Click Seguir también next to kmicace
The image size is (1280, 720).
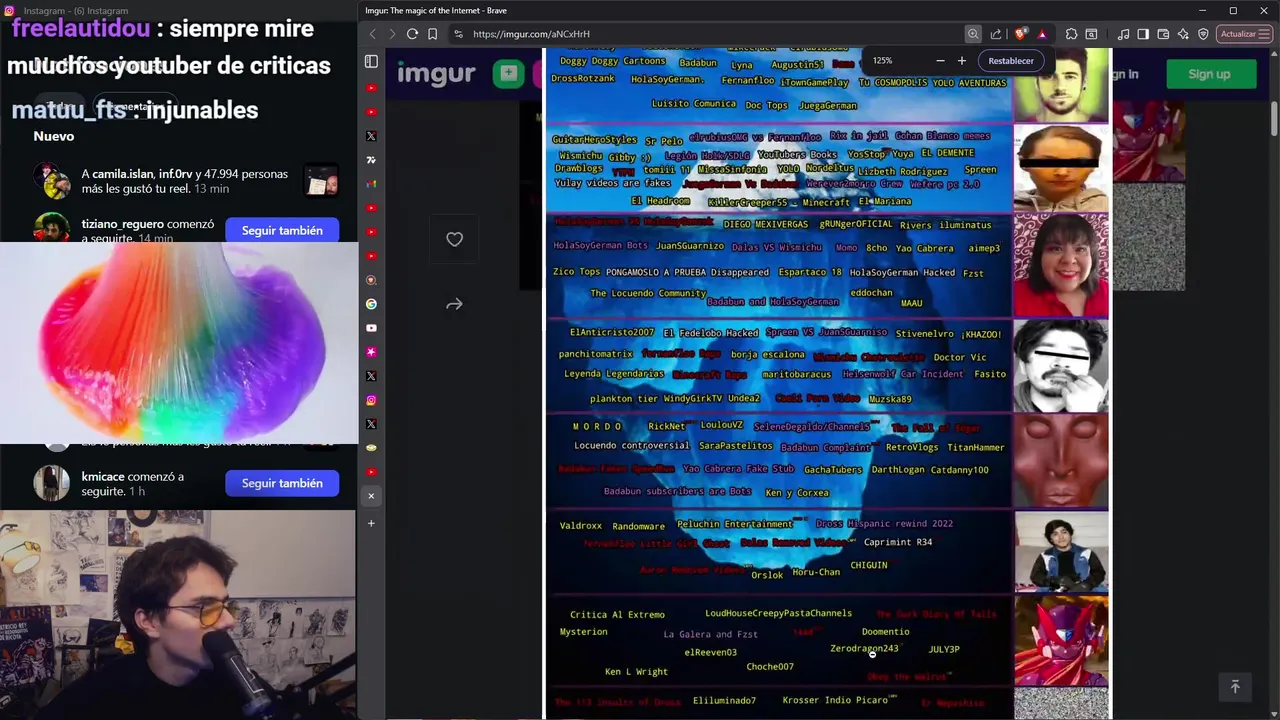pyautogui.click(x=282, y=483)
